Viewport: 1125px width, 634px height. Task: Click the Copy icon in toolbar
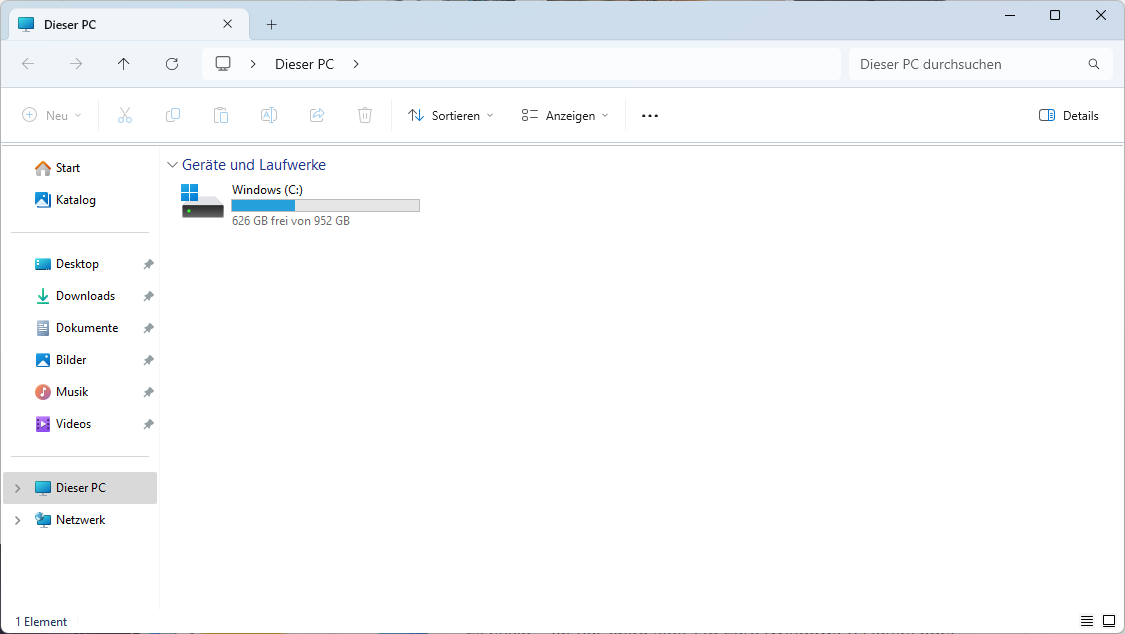tap(173, 115)
